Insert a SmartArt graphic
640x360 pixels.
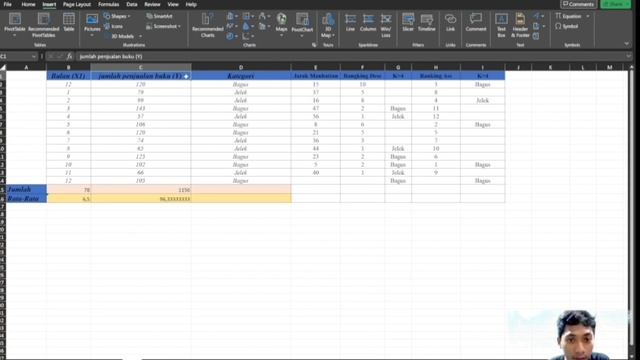pos(159,16)
